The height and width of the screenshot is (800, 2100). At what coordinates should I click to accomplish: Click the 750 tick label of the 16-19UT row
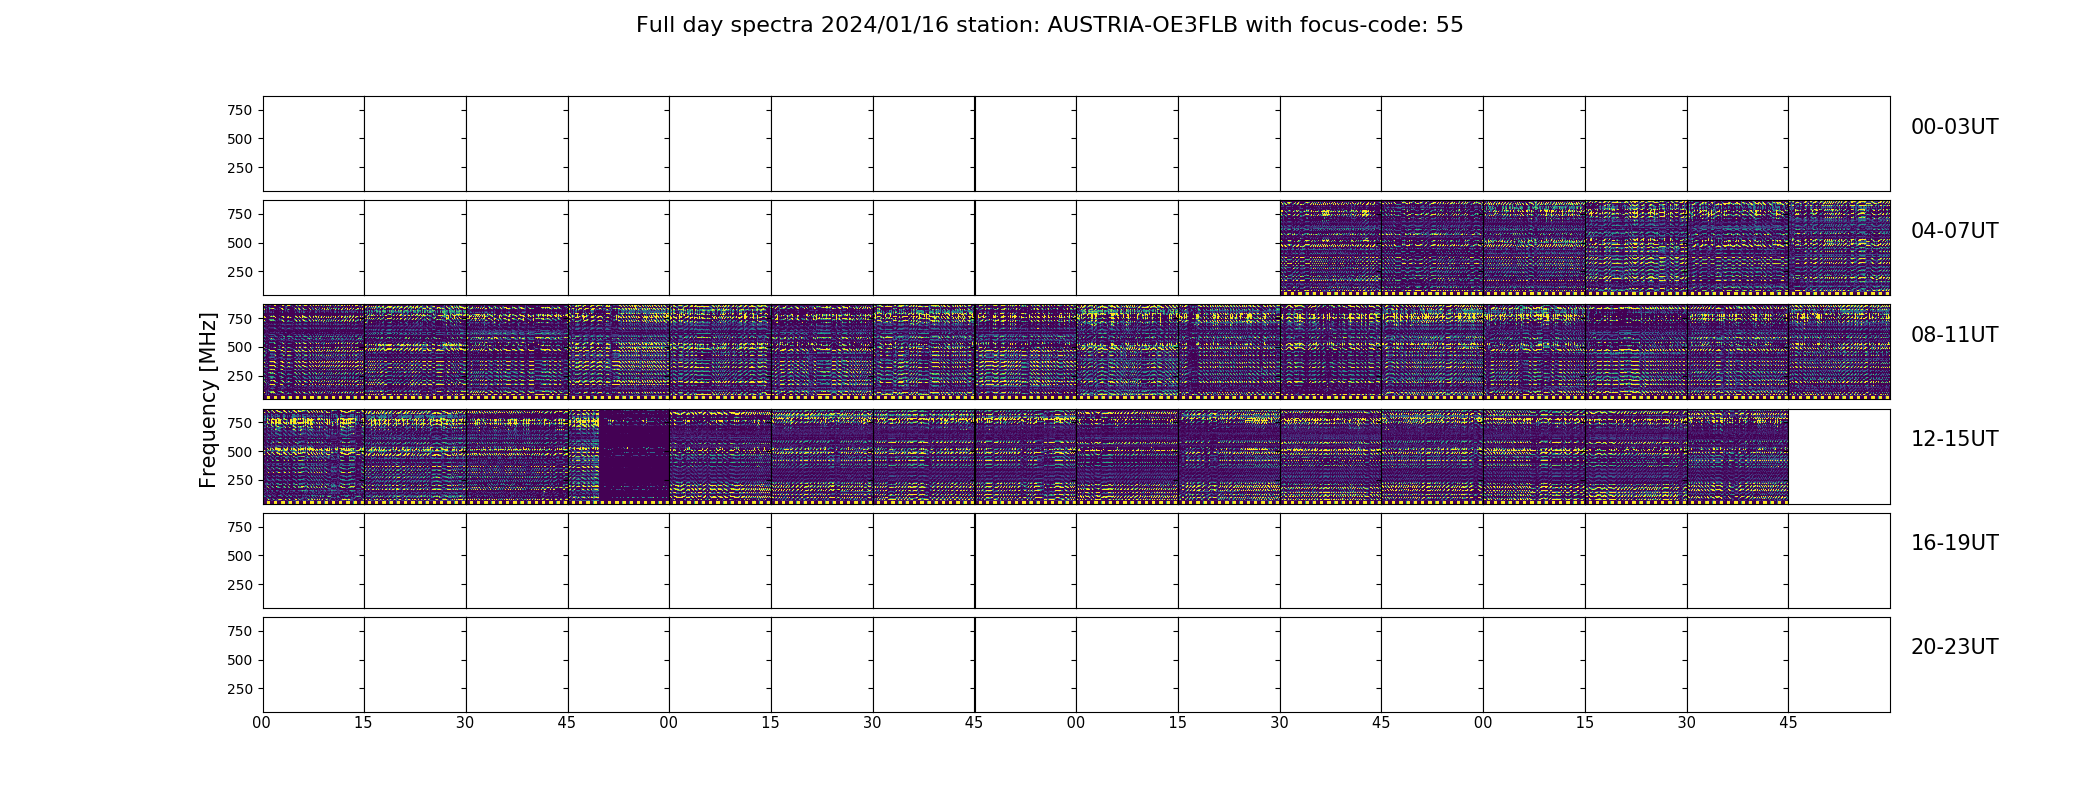tap(240, 527)
